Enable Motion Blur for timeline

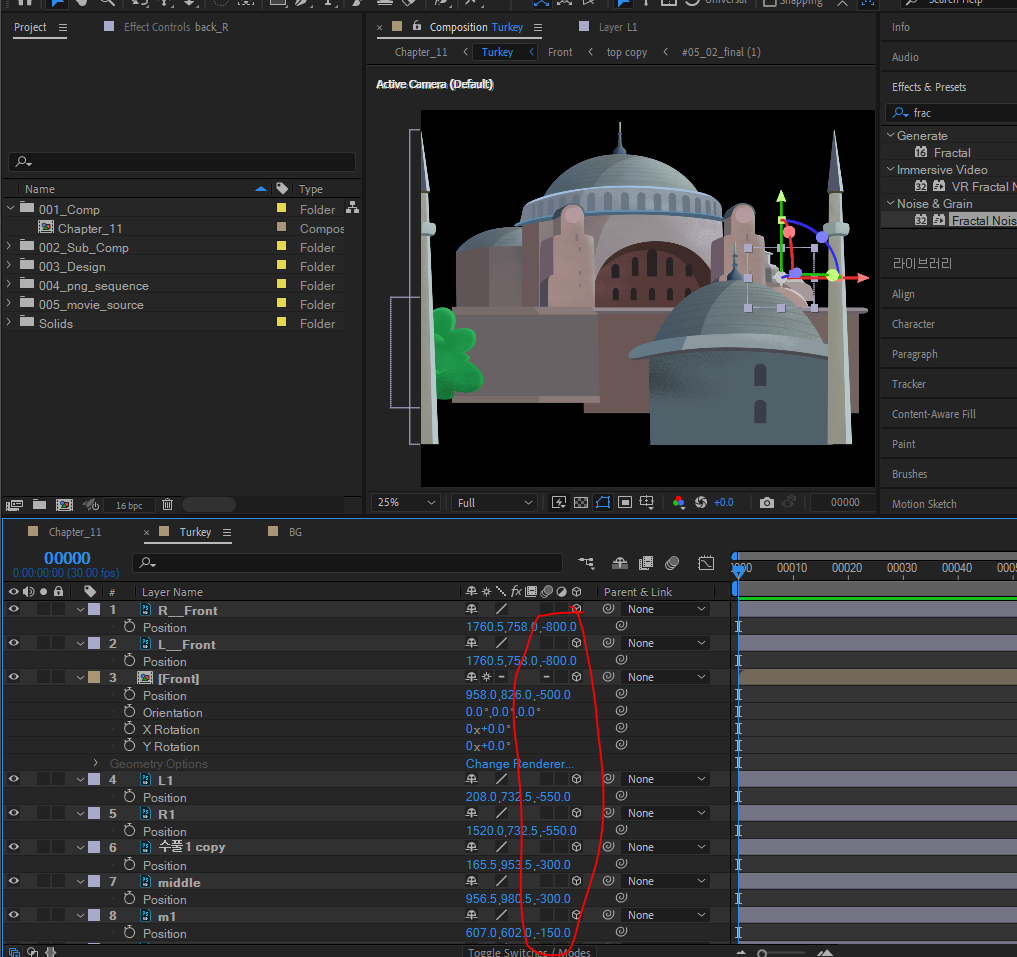click(672, 563)
